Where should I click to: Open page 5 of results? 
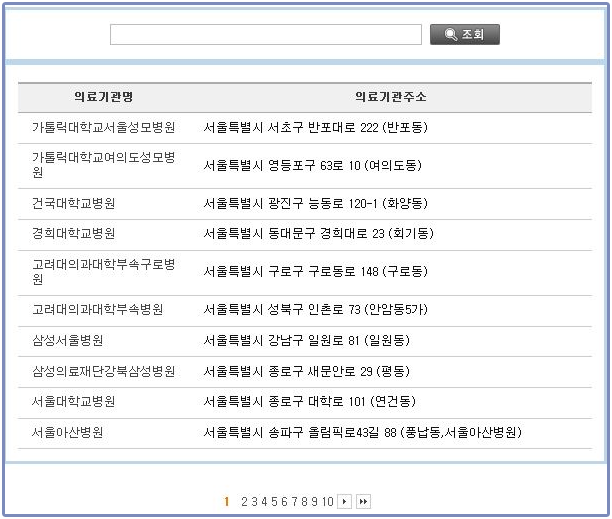pyautogui.click(x=274, y=501)
